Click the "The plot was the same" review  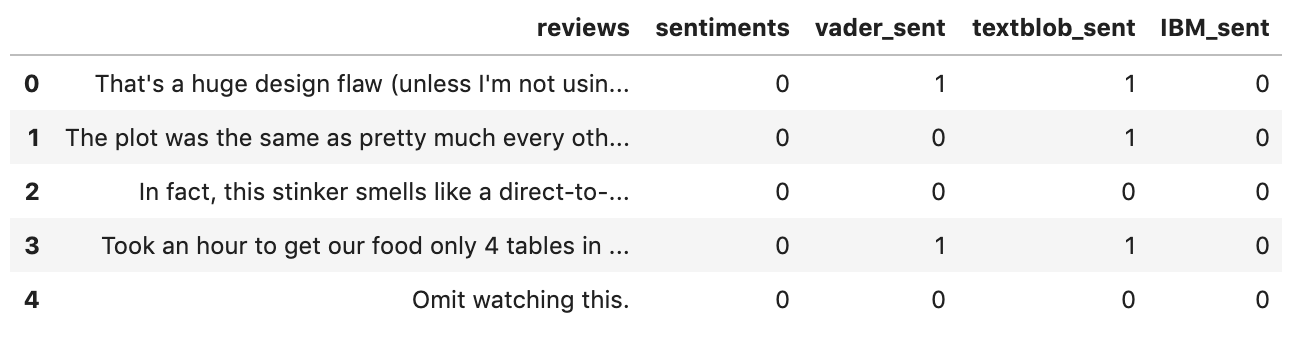click(347, 138)
